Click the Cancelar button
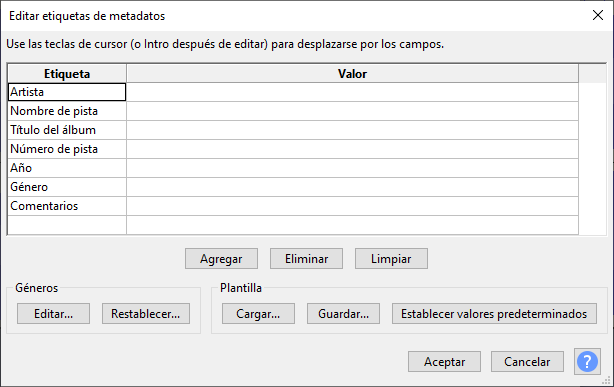Image resolution: width=614 pixels, height=387 pixels. tap(527, 362)
